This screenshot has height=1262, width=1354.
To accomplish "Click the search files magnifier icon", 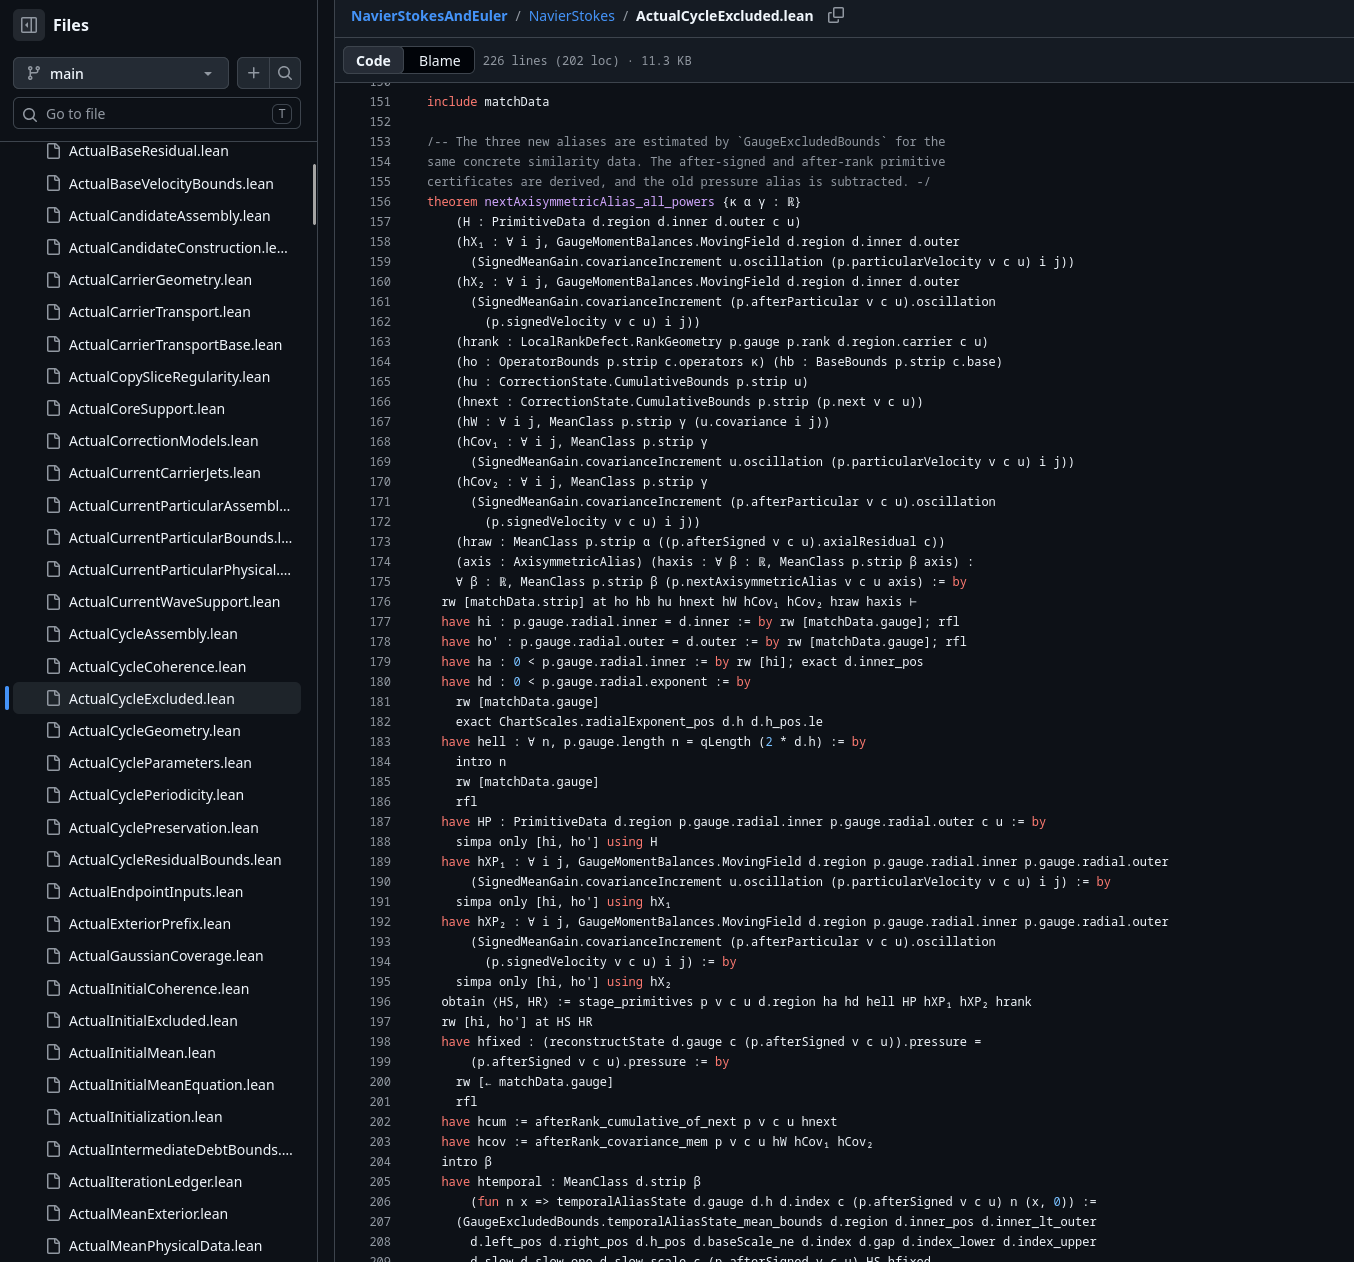I will 285,73.
